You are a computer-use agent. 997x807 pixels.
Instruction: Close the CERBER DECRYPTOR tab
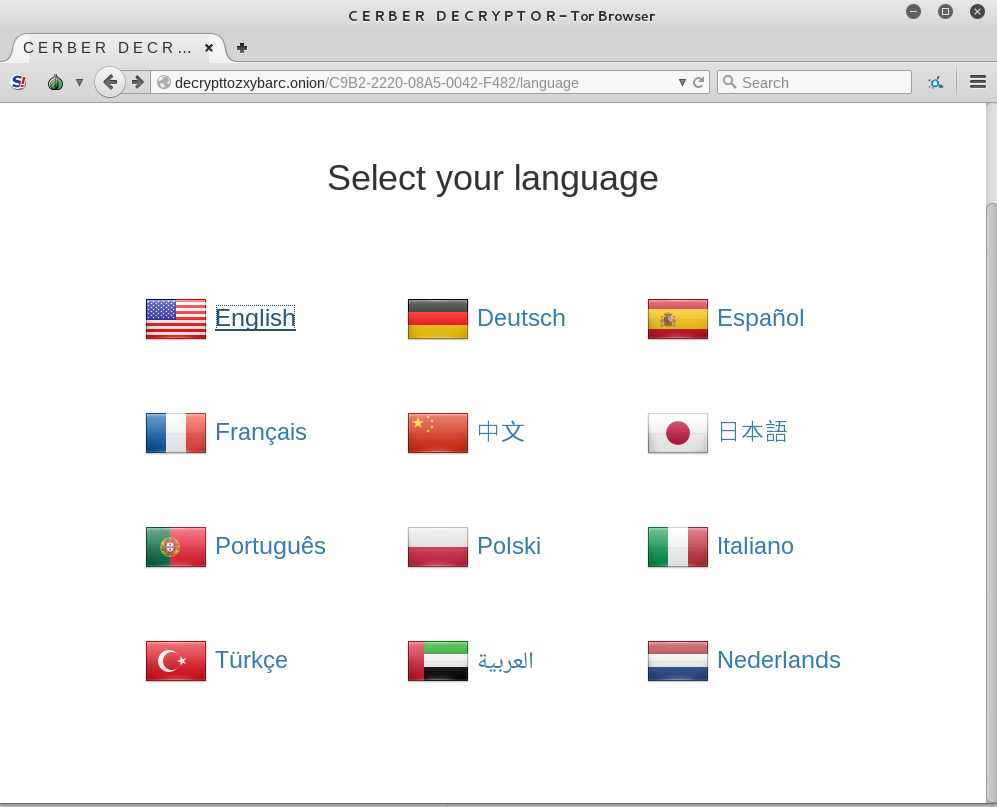(209, 47)
